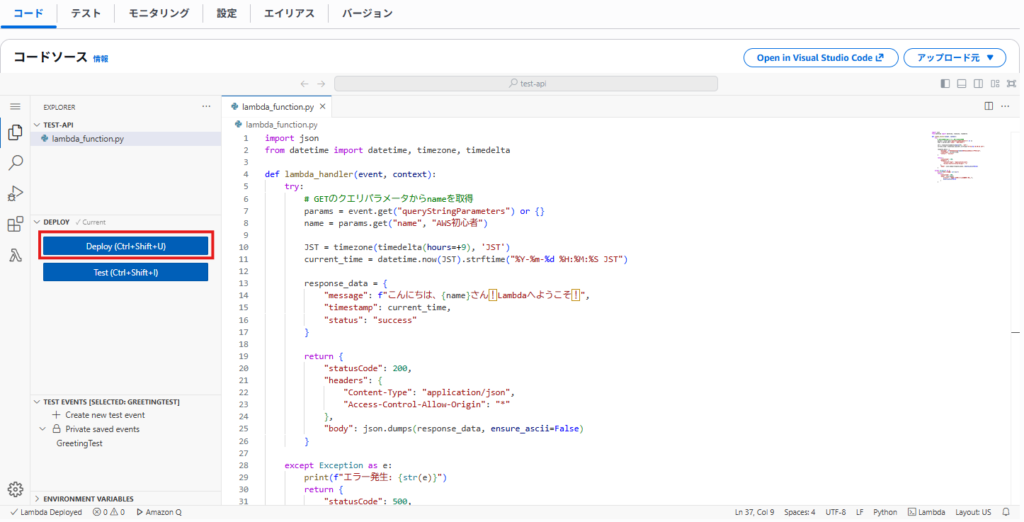
Task: Collapse the TEST EVENTS section
Action: (x=37, y=402)
